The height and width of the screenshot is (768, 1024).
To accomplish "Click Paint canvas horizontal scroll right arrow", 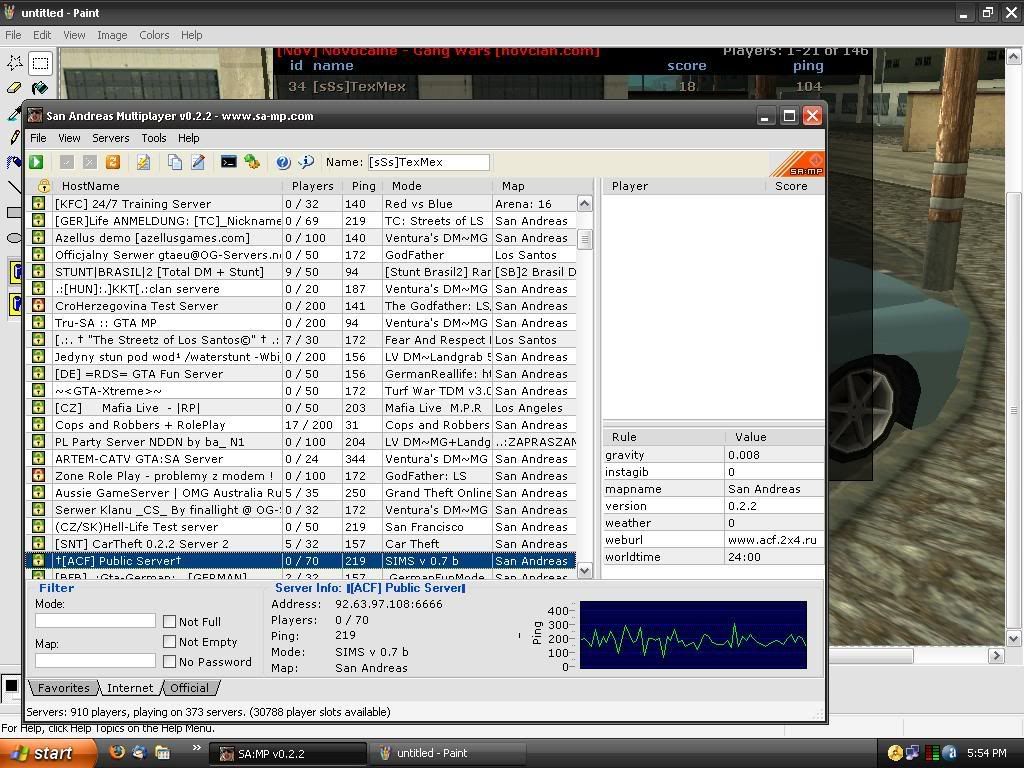I will point(996,655).
